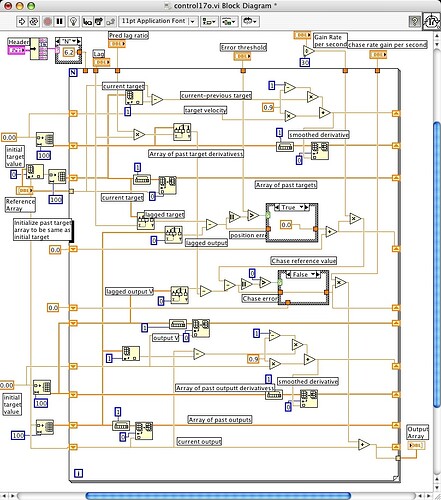
Task: Click the Pause button in toolbar
Action: pos(59,22)
